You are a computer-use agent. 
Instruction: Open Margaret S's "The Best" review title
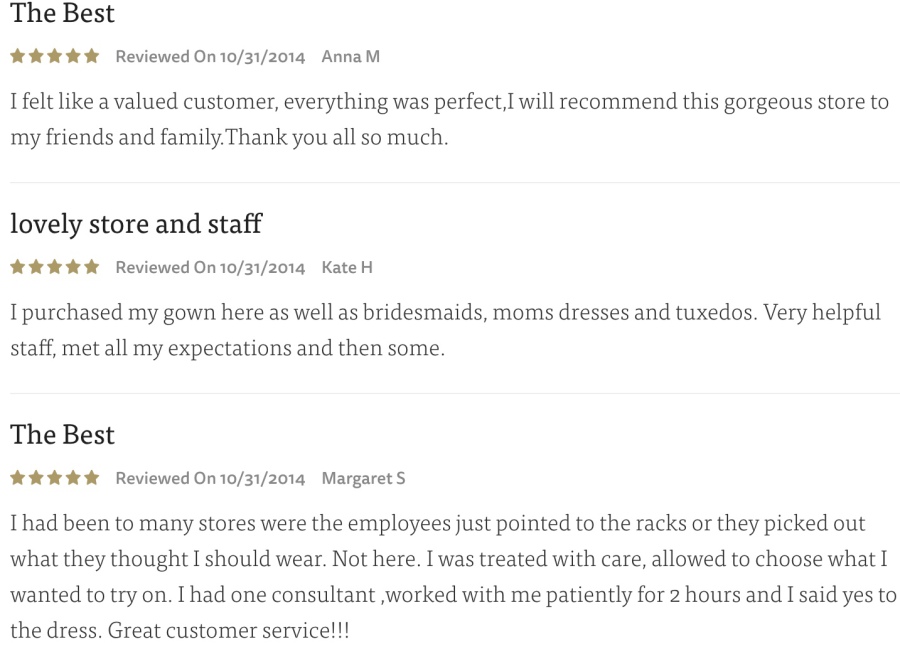tap(62, 434)
